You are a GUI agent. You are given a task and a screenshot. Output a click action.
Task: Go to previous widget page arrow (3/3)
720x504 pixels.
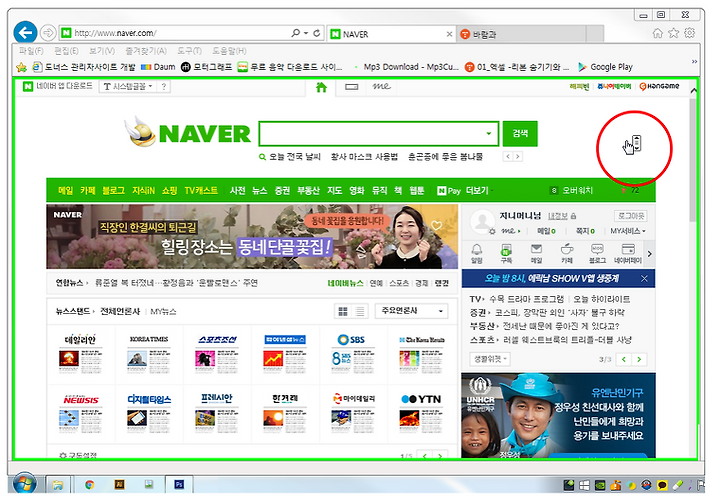[x=624, y=359]
